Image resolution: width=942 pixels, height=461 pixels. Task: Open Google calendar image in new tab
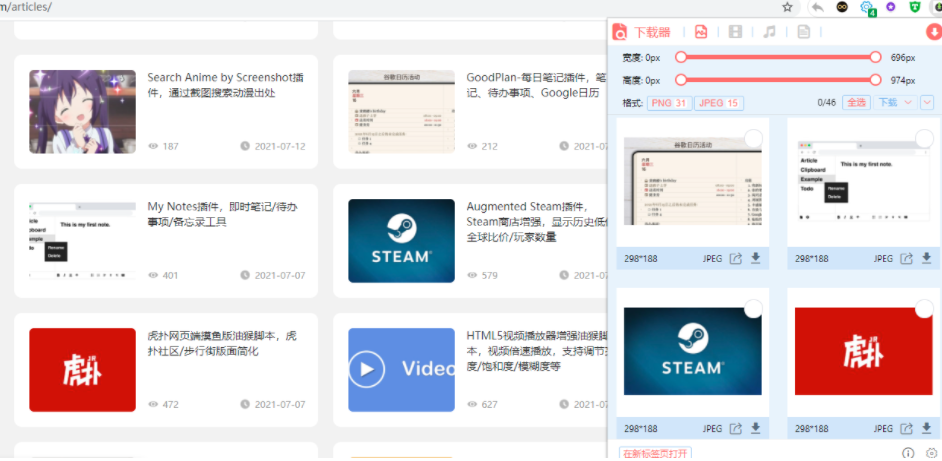[x=736, y=258]
